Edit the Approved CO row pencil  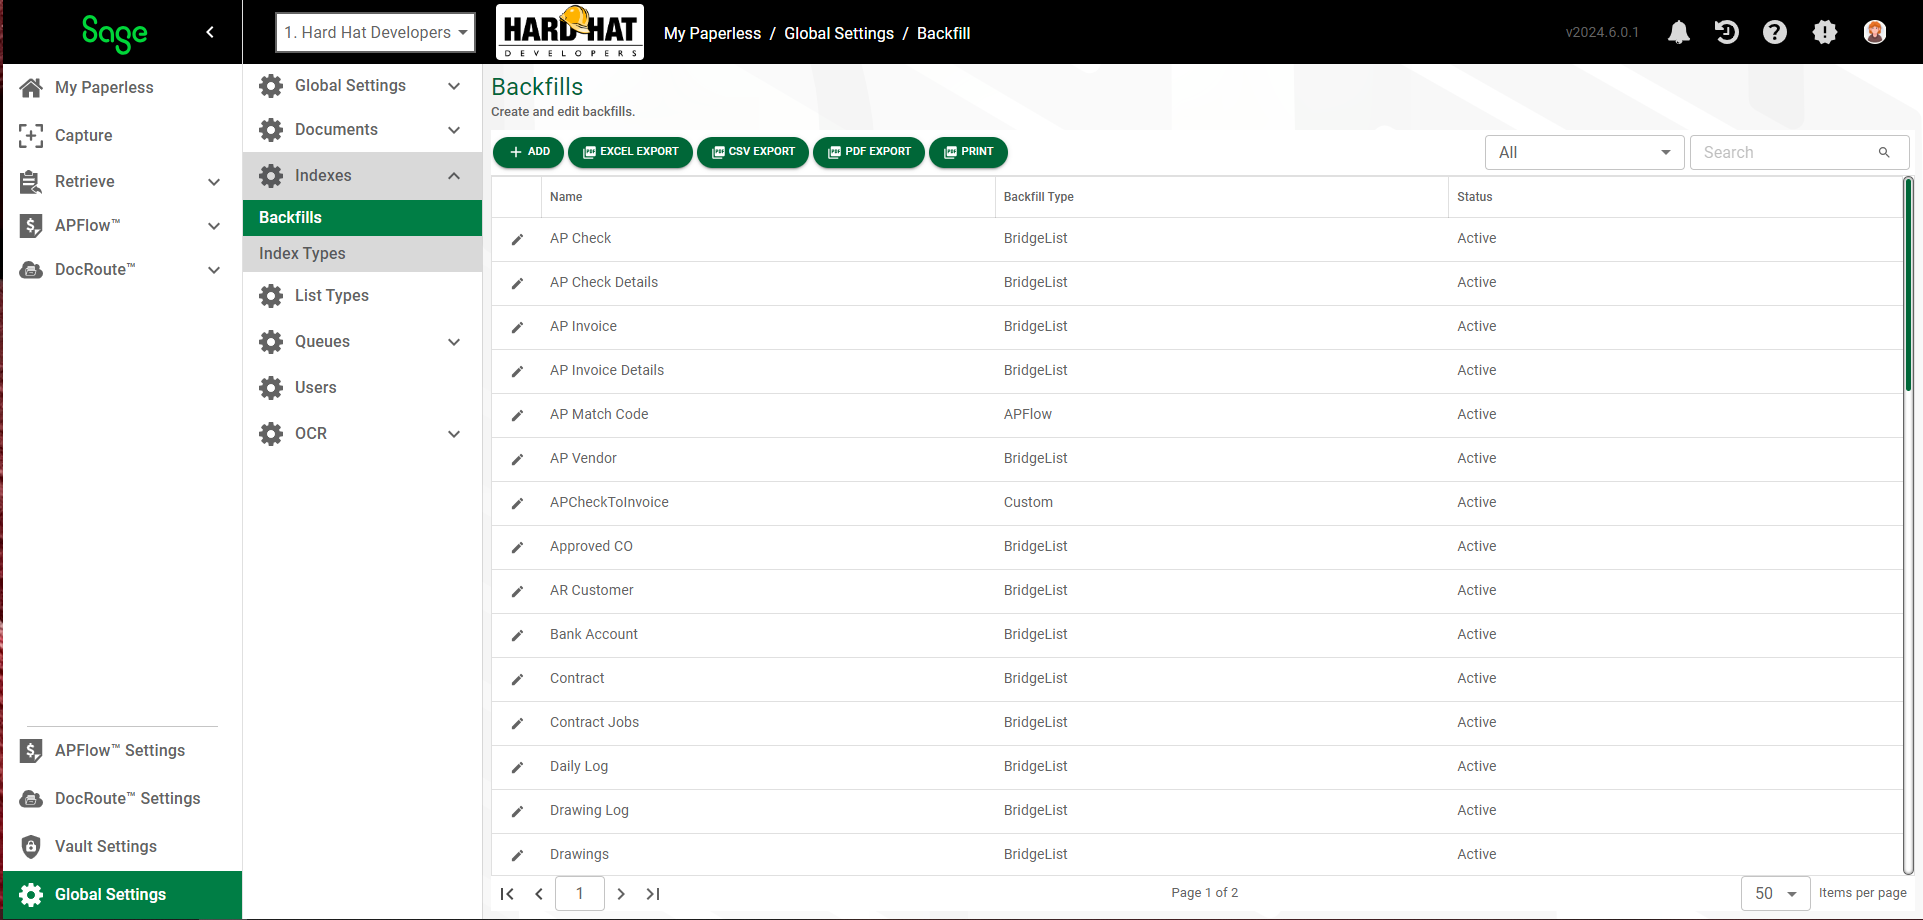517,547
